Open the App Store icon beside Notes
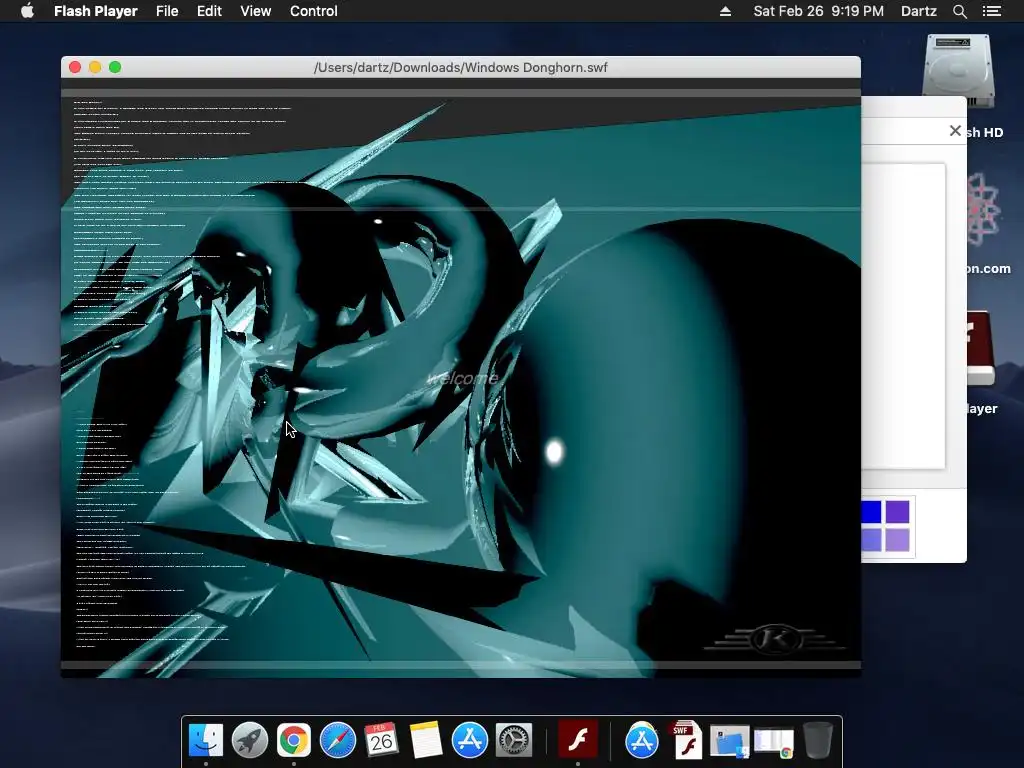The width and height of the screenshot is (1024, 768). click(470, 740)
